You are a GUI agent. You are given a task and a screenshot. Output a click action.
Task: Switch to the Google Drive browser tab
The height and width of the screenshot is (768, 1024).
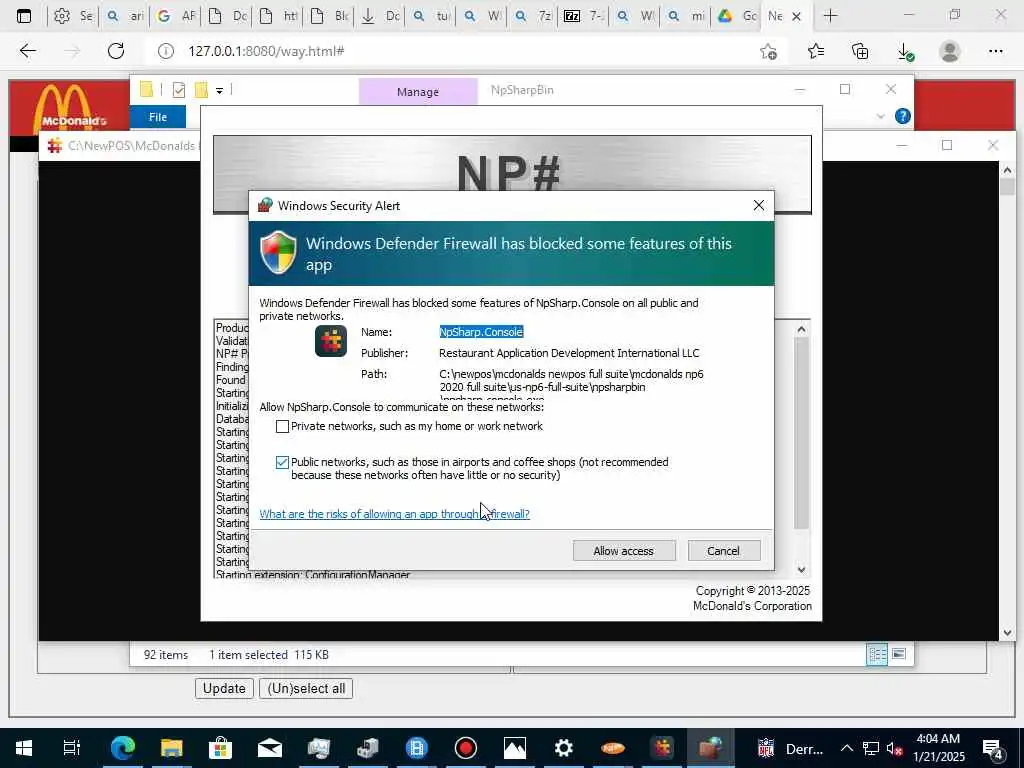tap(737, 16)
